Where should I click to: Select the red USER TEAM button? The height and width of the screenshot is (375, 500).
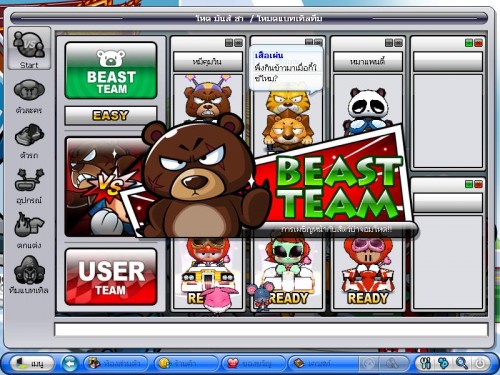click(x=111, y=277)
